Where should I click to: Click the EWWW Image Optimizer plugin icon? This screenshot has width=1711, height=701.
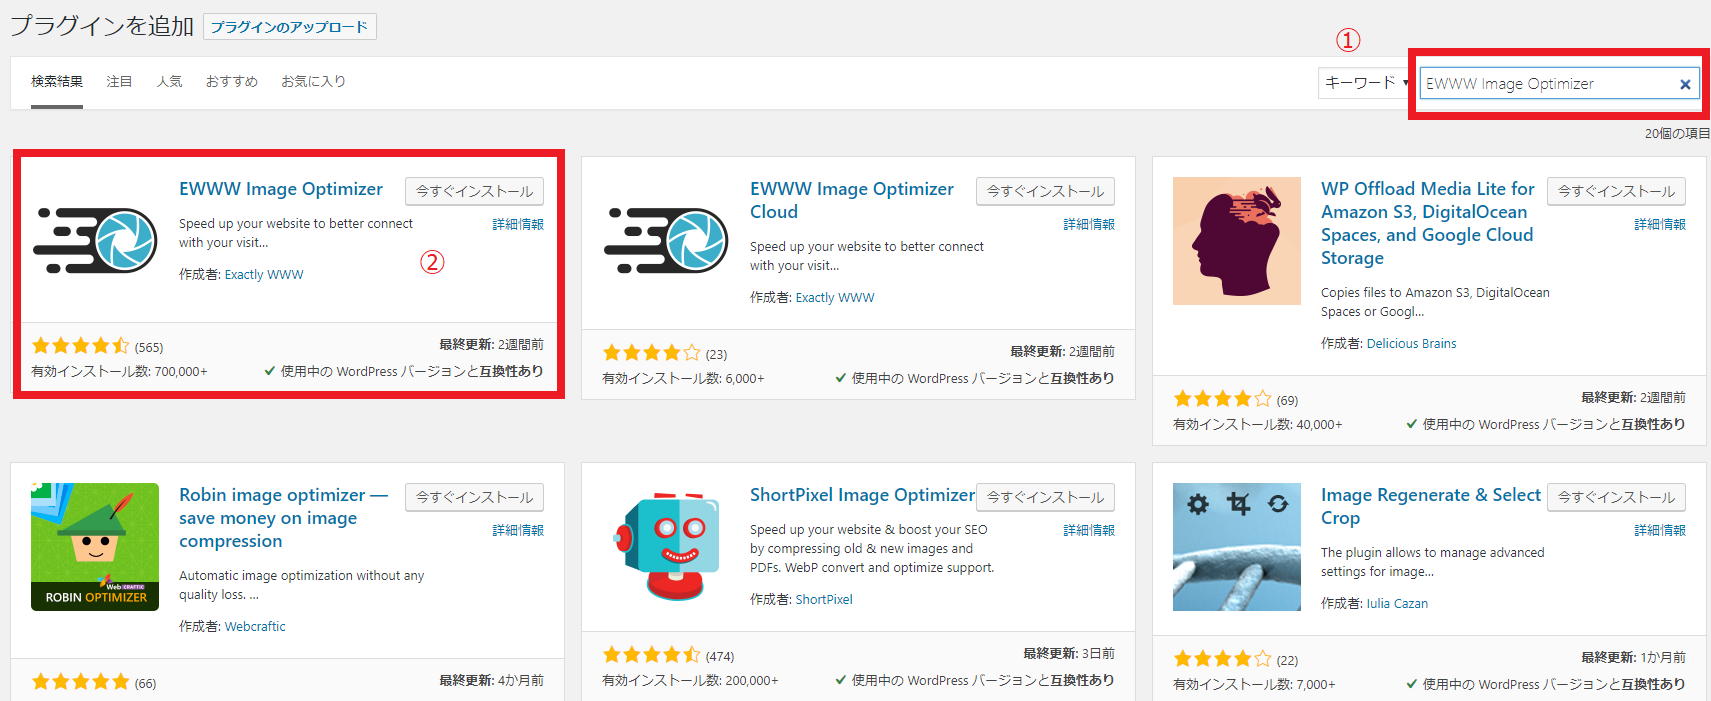tap(95, 241)
